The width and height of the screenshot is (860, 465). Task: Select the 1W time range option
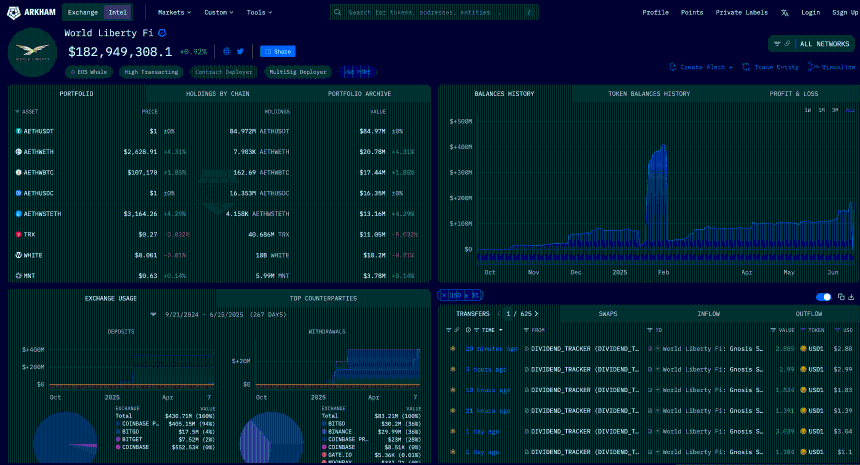point(807,110)
